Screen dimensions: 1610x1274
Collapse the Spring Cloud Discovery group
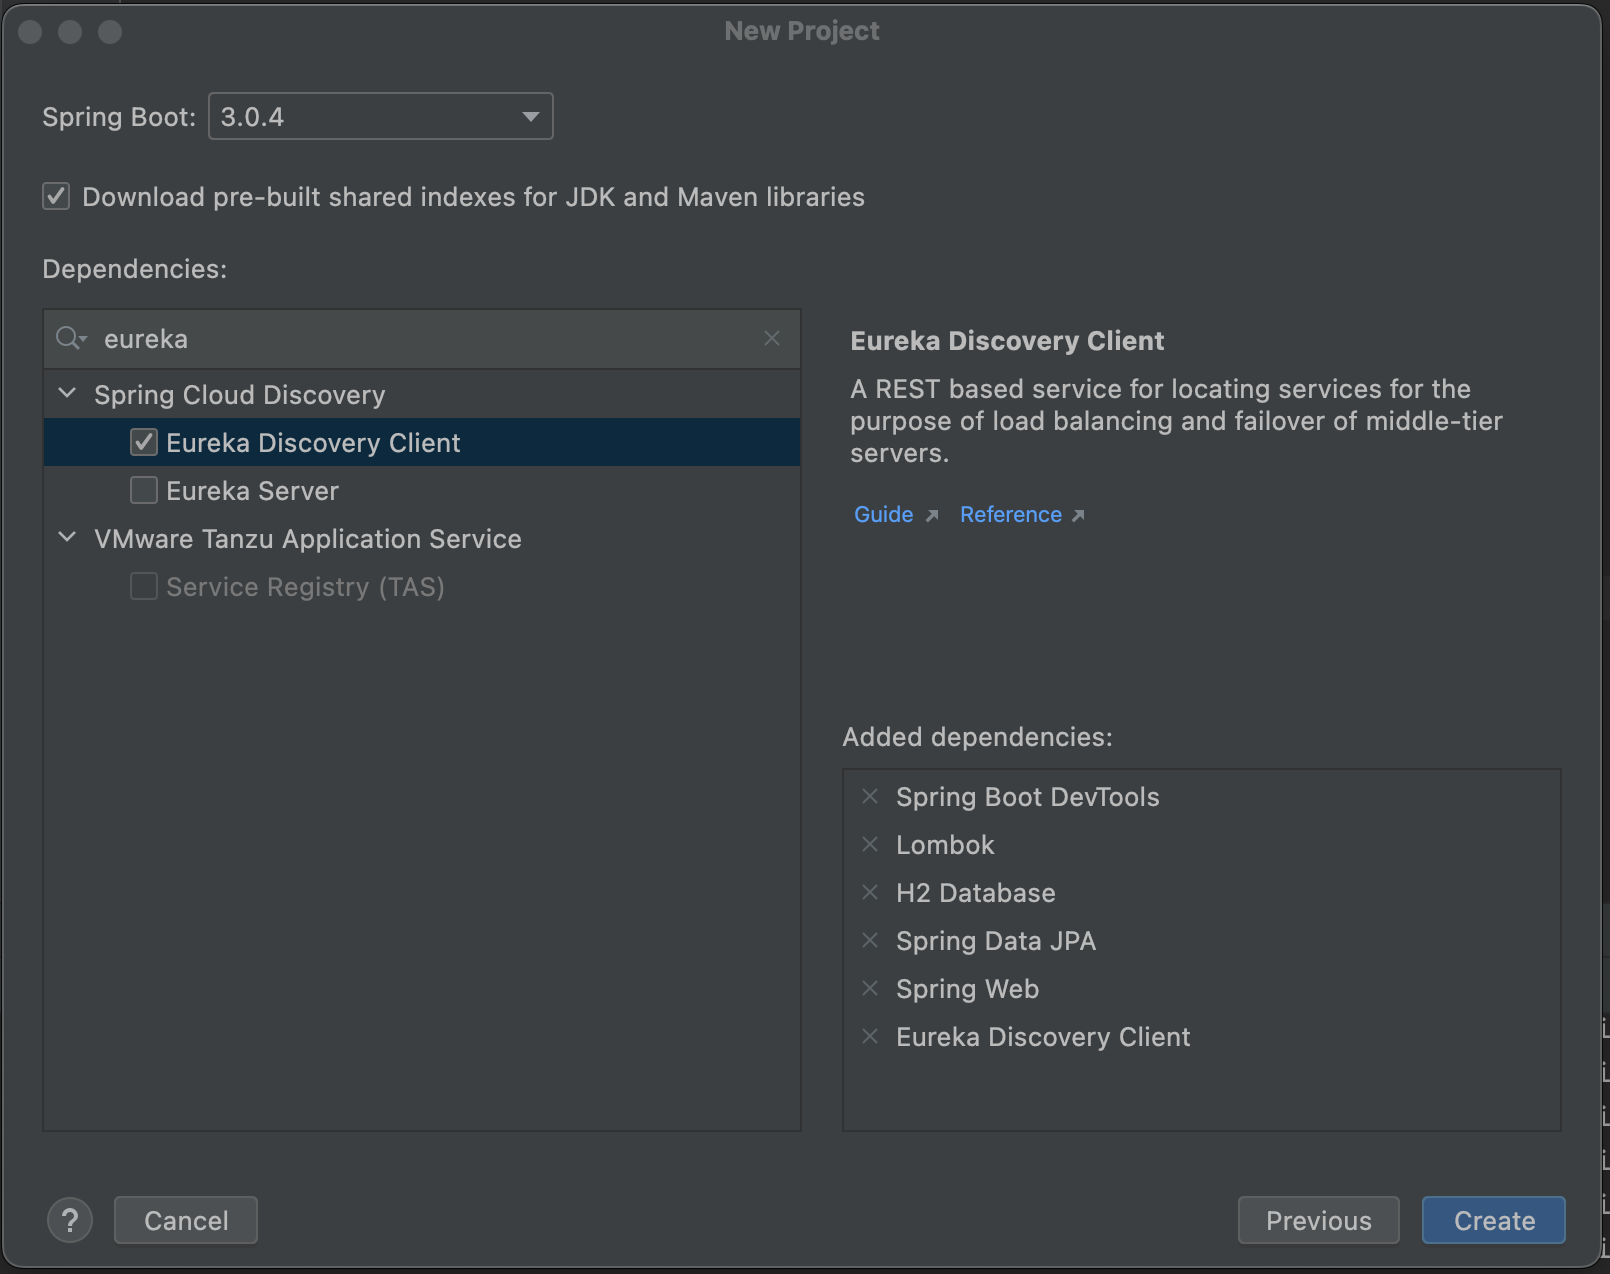(x=67, y=394)
